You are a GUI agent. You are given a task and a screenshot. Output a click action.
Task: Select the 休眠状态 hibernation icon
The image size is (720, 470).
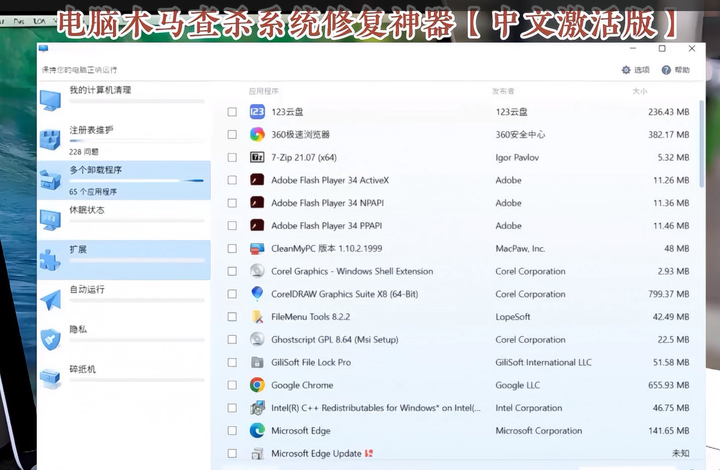(50, 219)
